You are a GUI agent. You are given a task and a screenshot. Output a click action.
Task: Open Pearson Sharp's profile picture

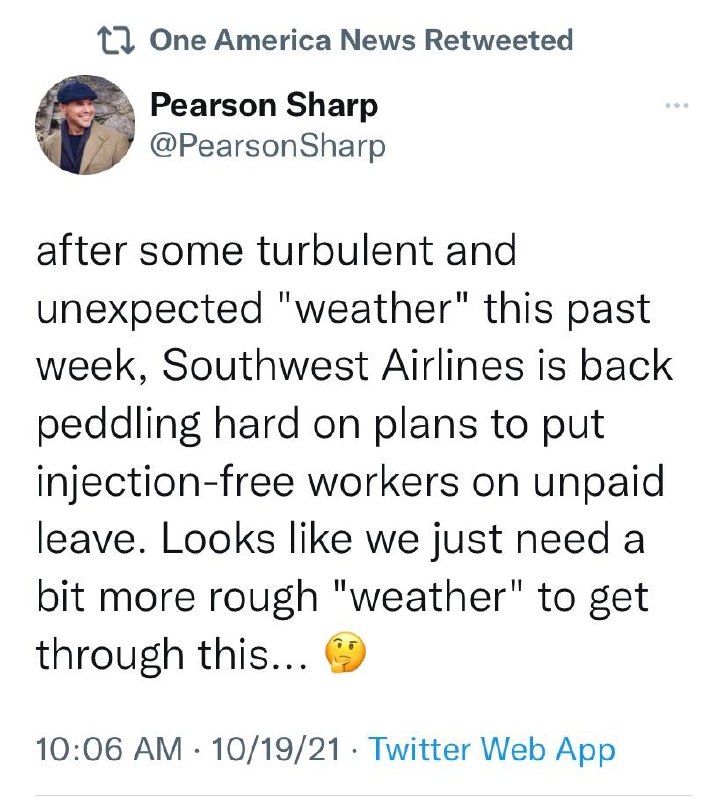pos(85,125)
